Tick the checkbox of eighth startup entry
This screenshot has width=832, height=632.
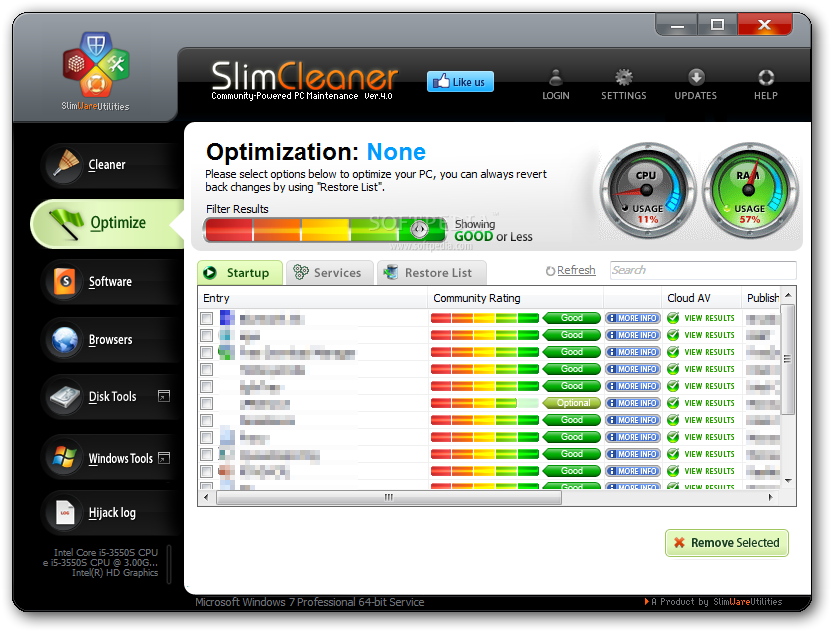[x=207, y=437]
